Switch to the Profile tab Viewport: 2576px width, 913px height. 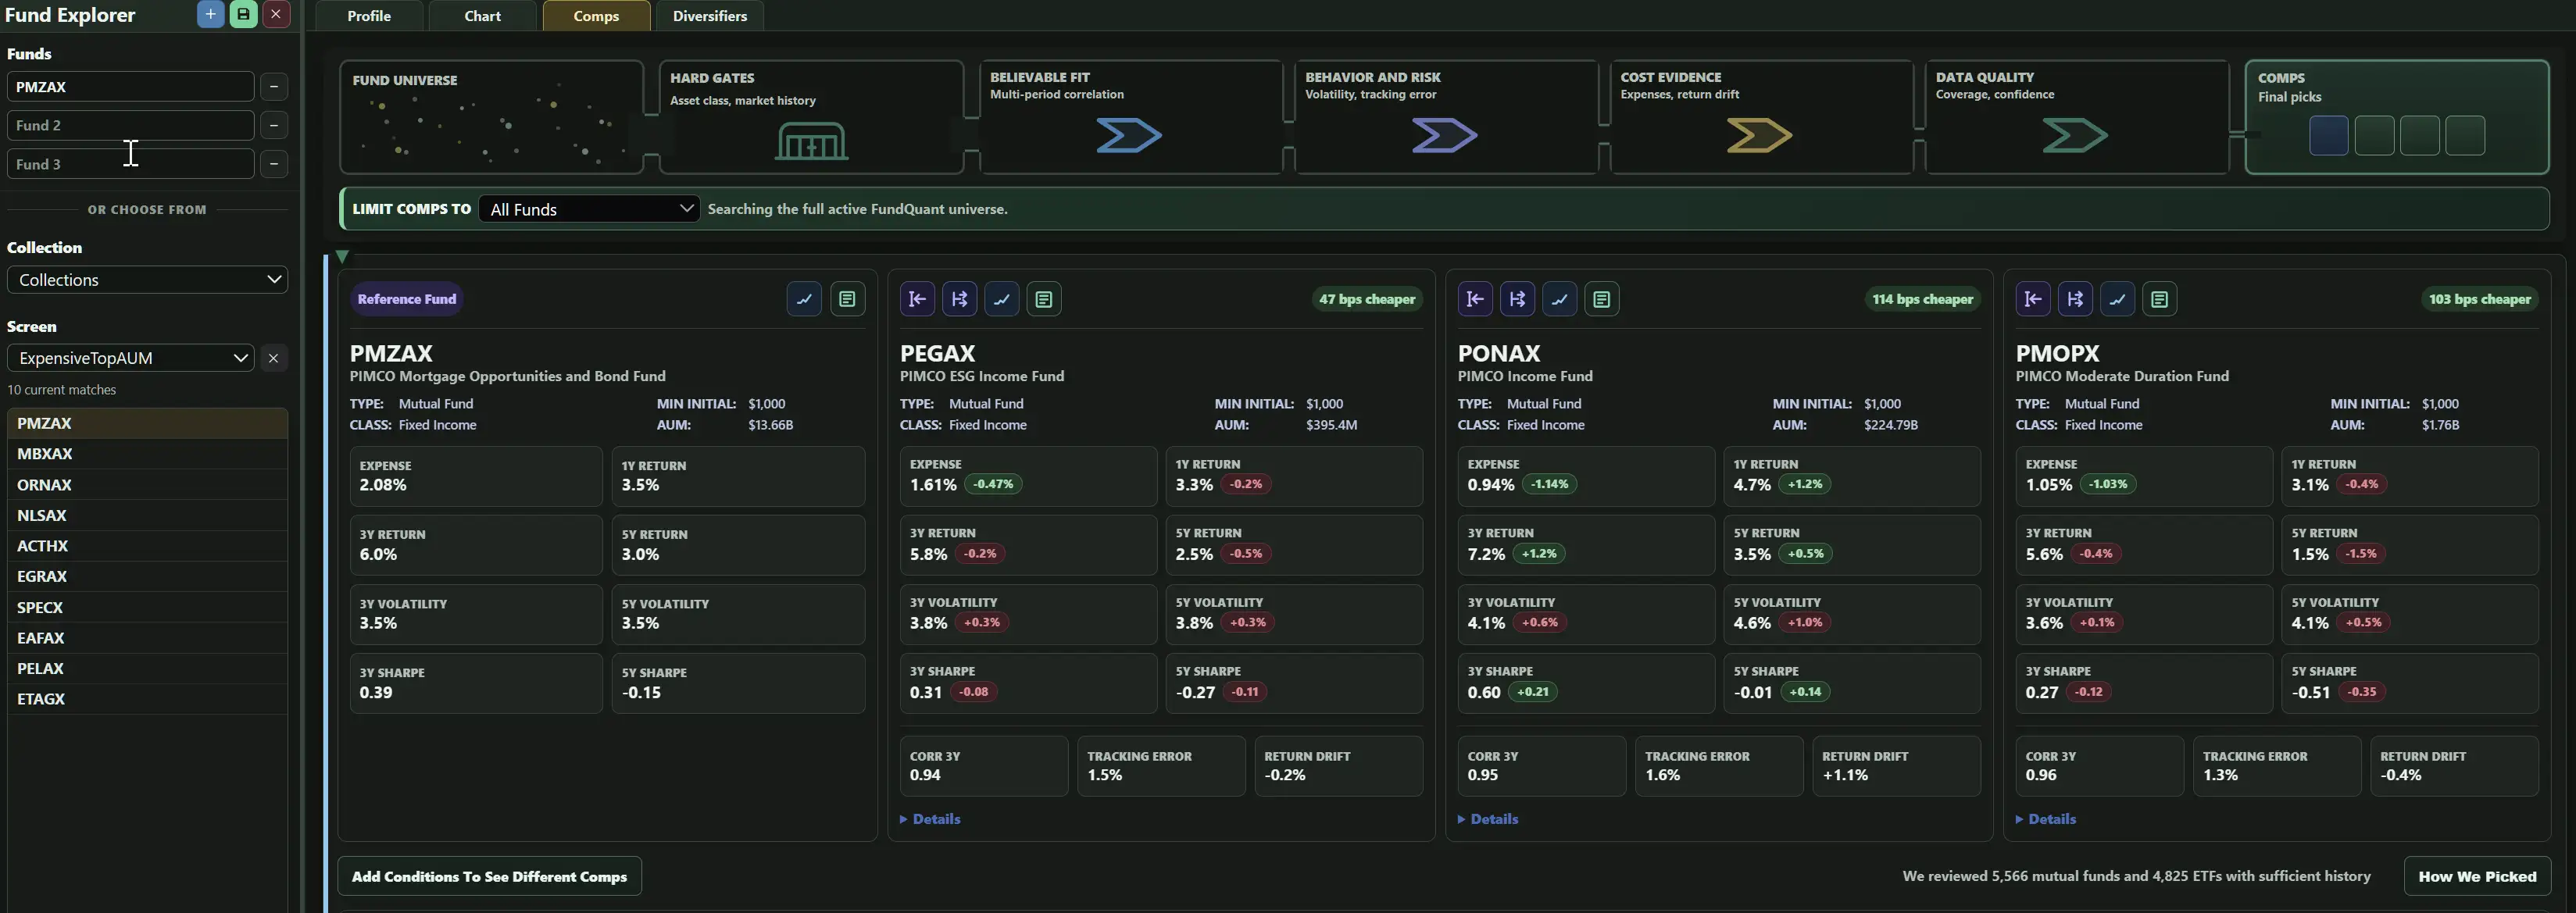[369, 16]
